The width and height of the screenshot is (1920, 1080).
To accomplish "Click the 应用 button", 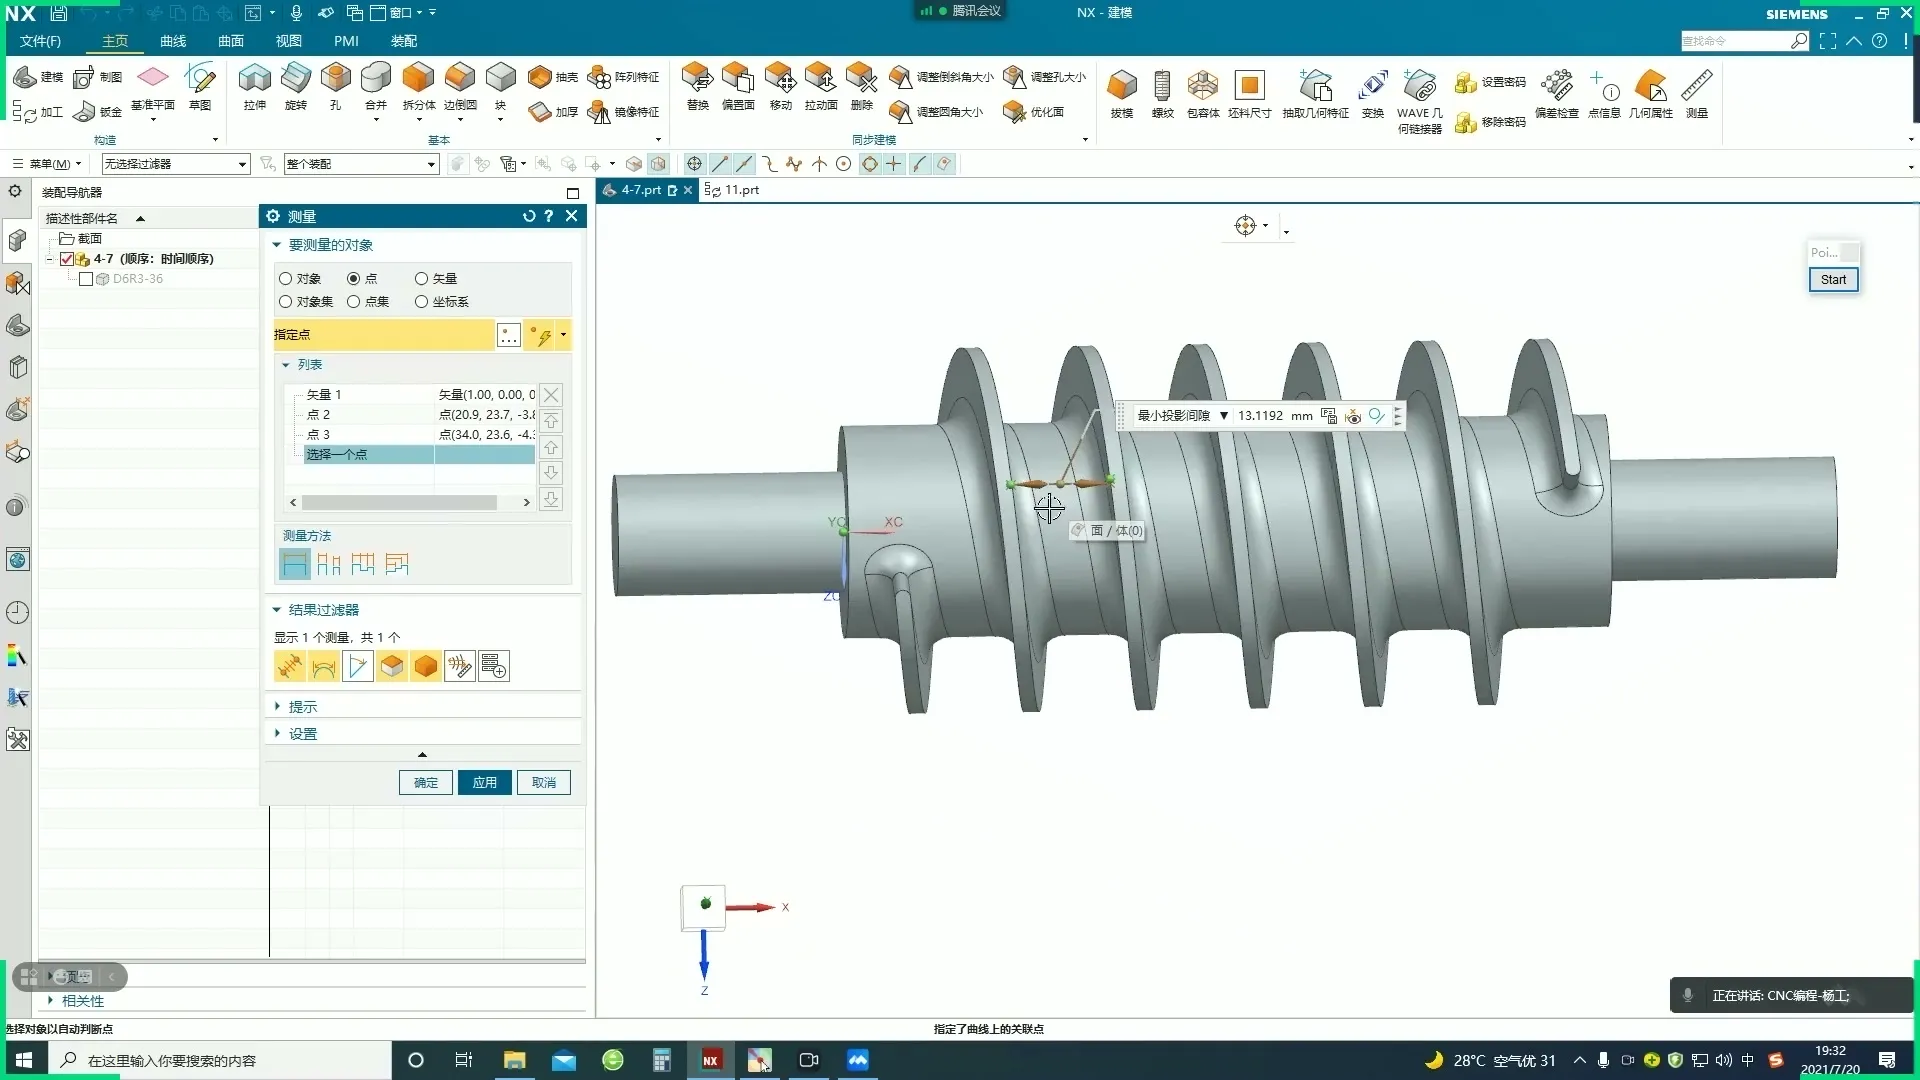I will pos(484,783).
